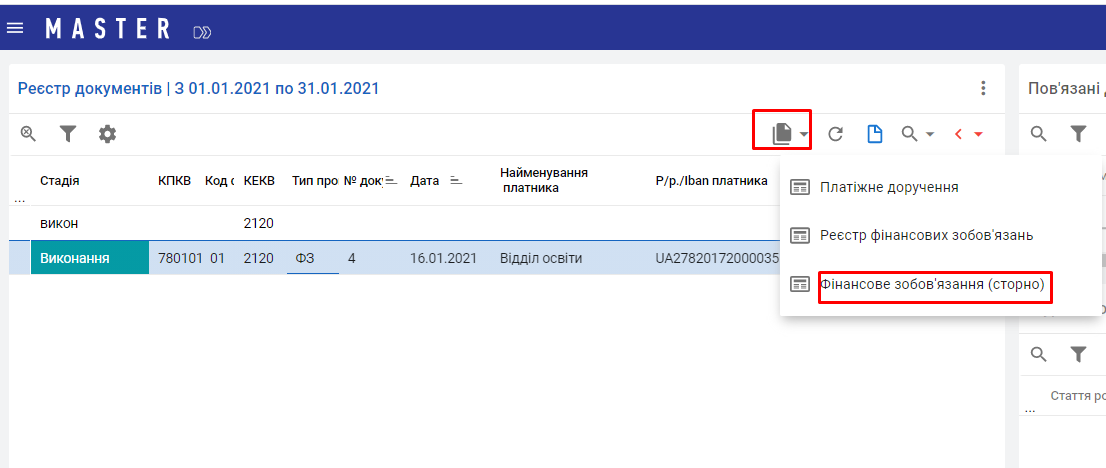
Task: Click the clear search icon in registry toolbar
Action: [x=28, y=133]
